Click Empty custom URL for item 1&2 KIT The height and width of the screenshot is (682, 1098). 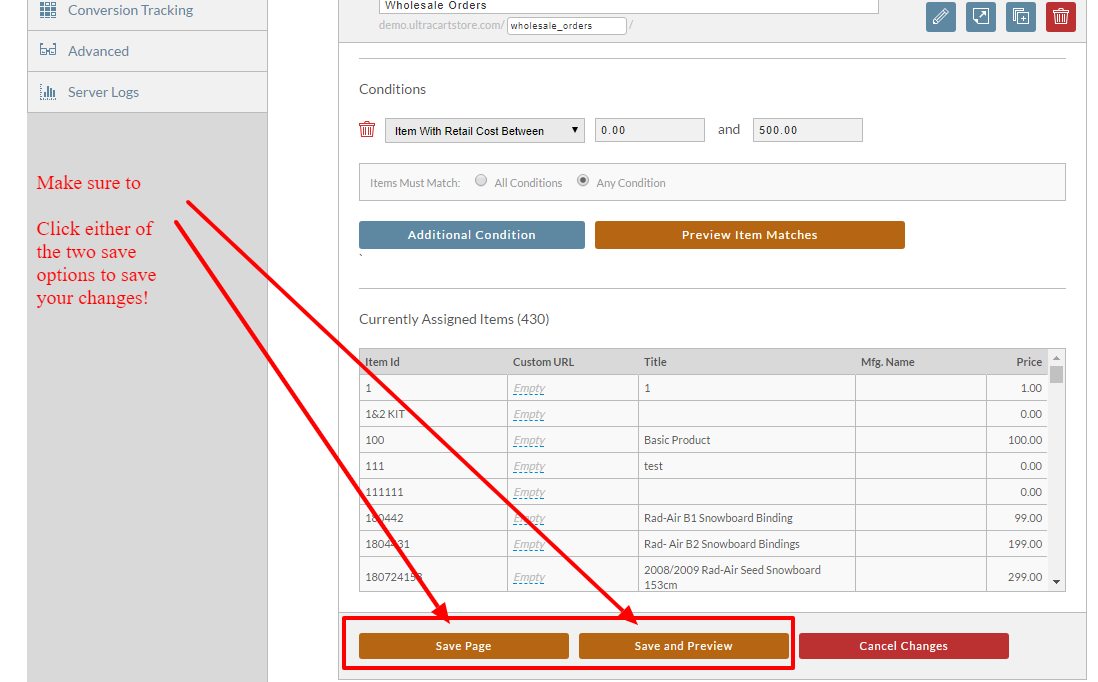pyautogui.click(x=529, y=414)
